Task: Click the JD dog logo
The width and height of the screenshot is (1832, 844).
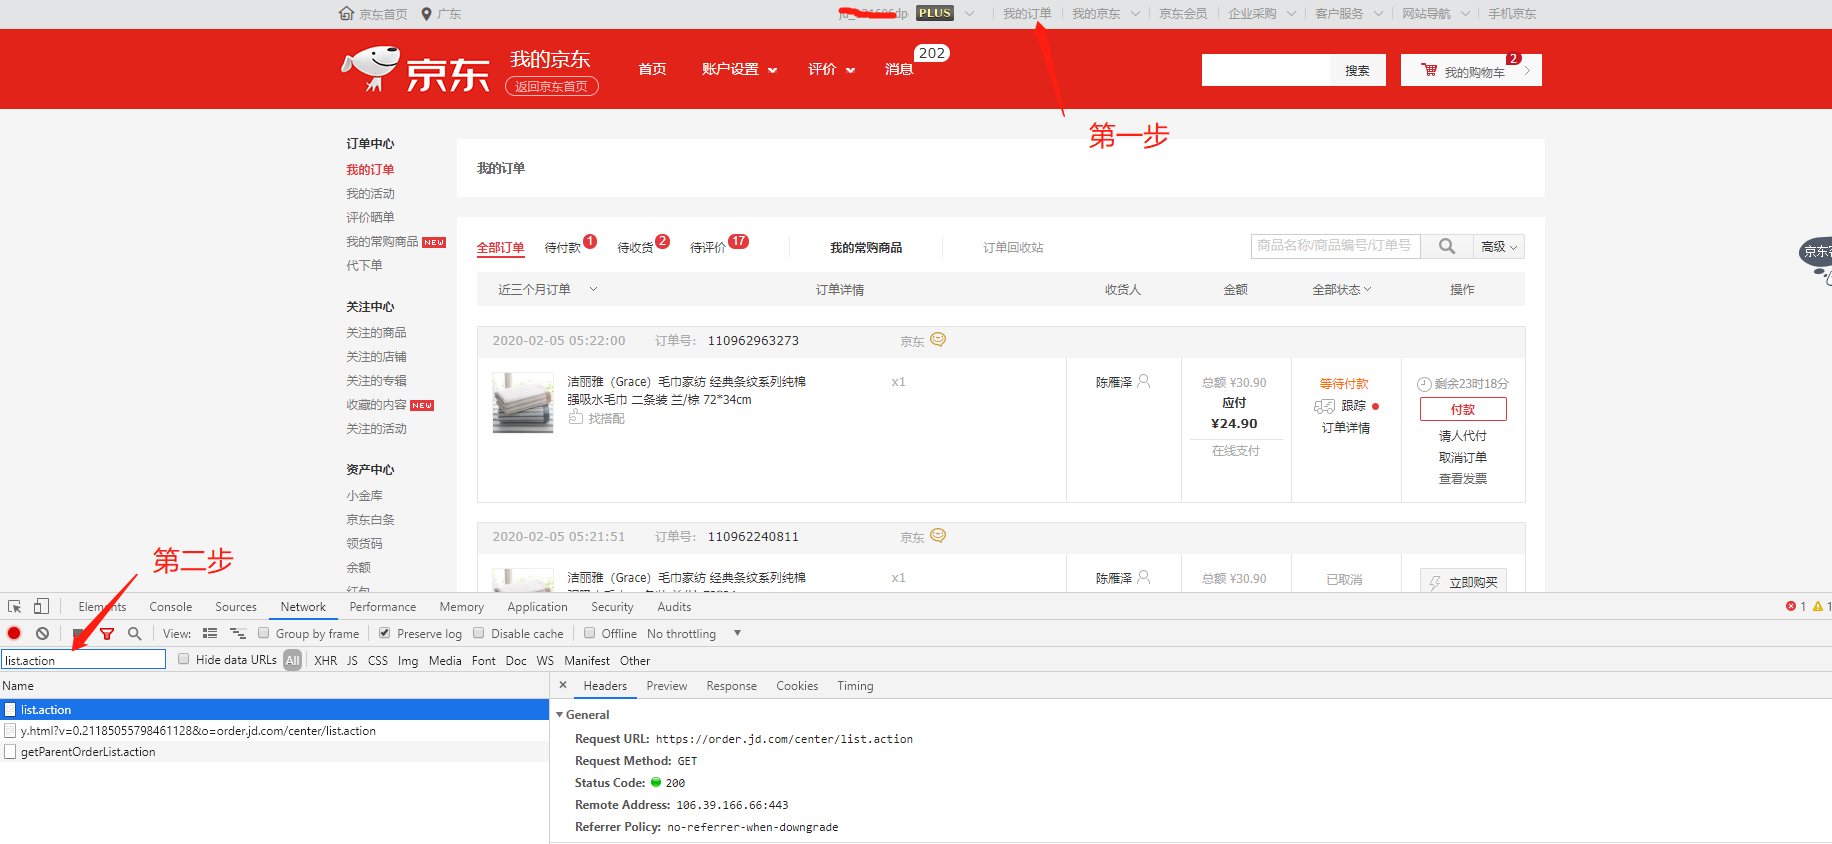Action: pos(372,69)
